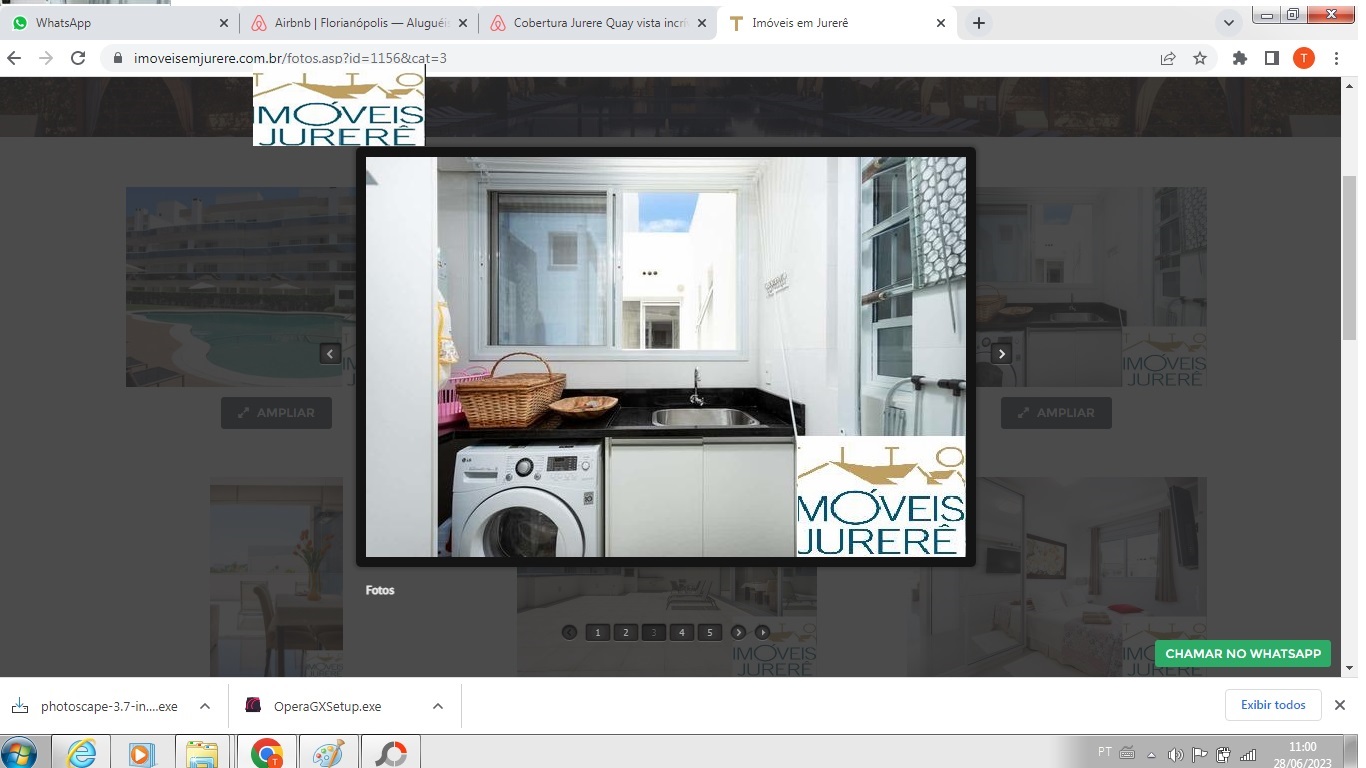This screenshot has width=1366, height=768.
Task: Click the pagination next chevron
Action: [x=738, y=632]
